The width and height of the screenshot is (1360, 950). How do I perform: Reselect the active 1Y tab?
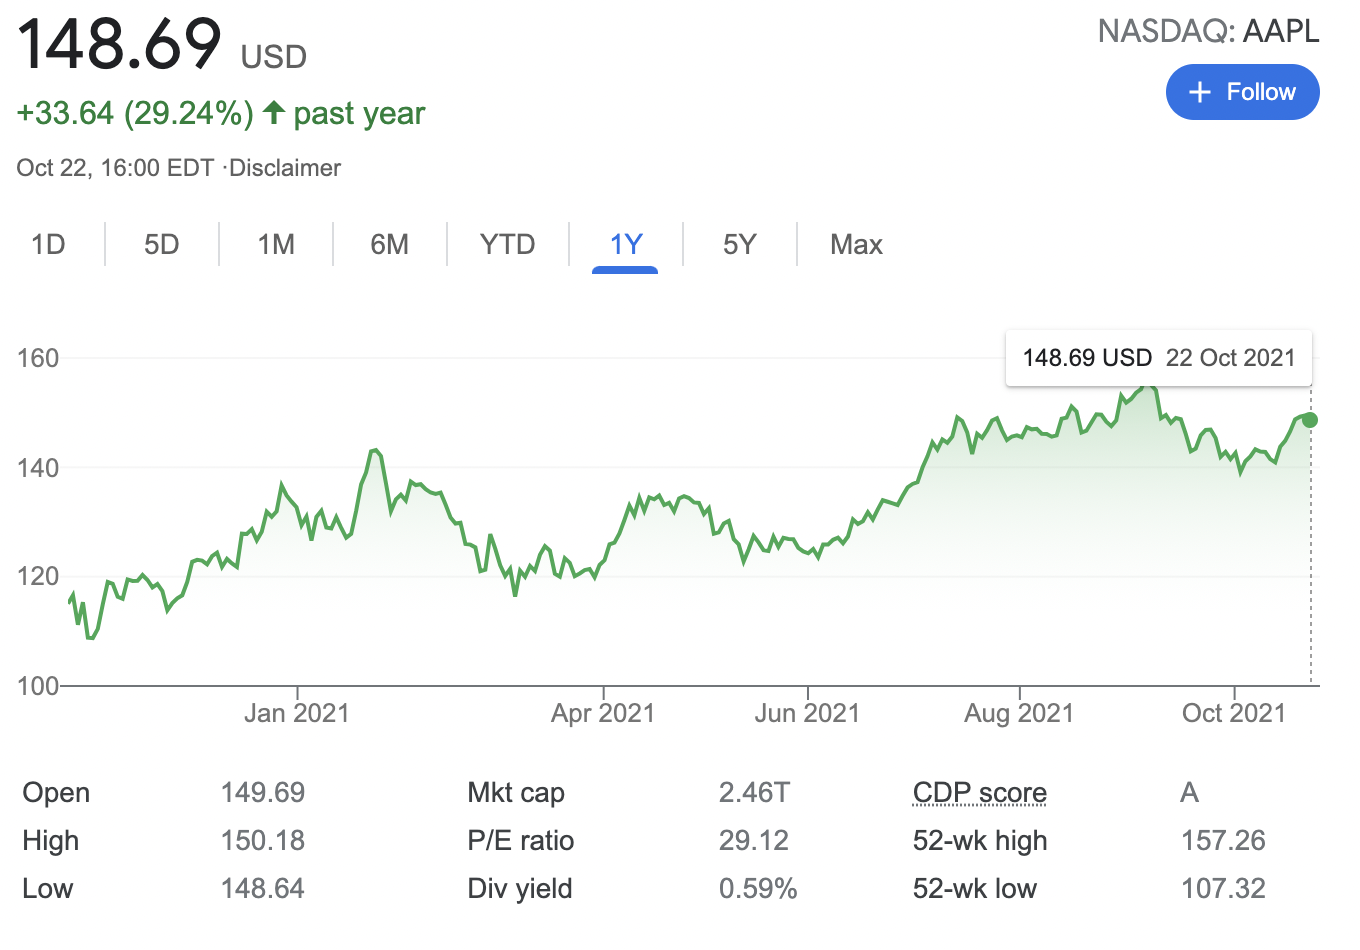coord(624,243)
